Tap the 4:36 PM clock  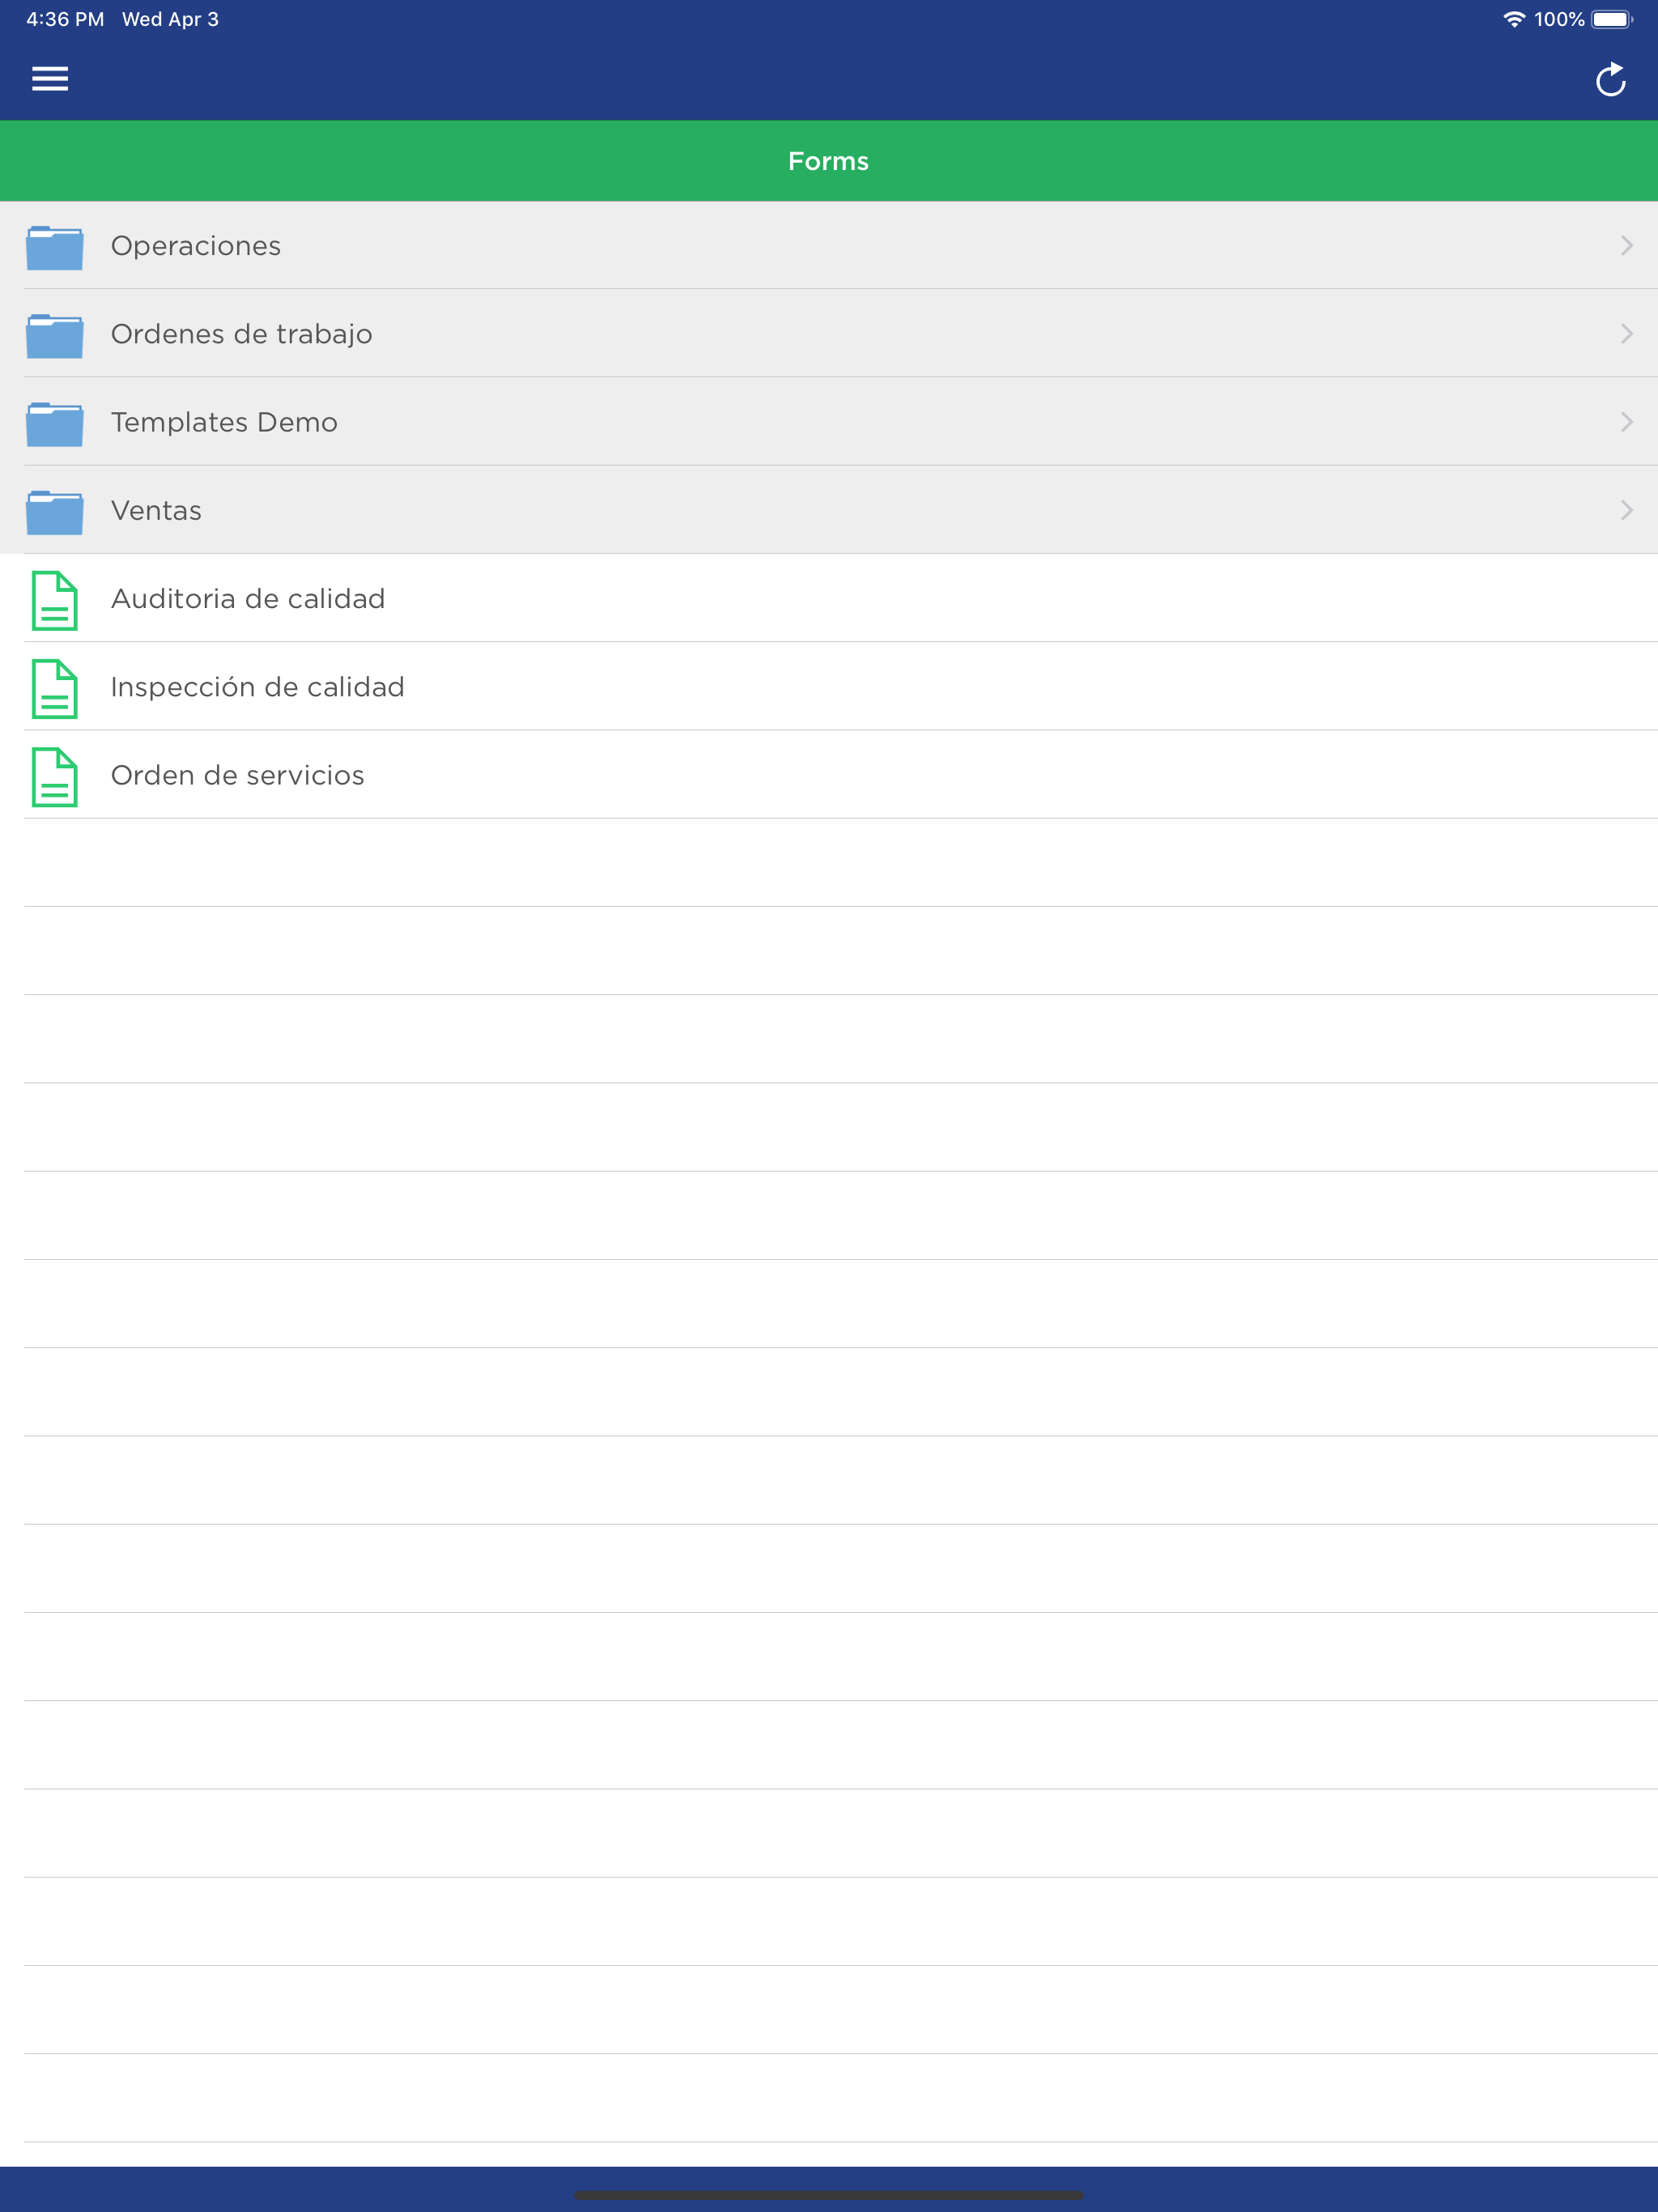point(65,19)
